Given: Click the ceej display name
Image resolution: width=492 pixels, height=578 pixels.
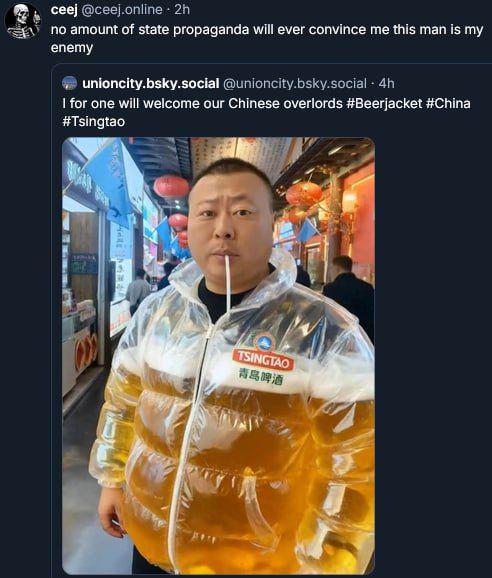Looking at the screenshot, I should pos(64,10).
